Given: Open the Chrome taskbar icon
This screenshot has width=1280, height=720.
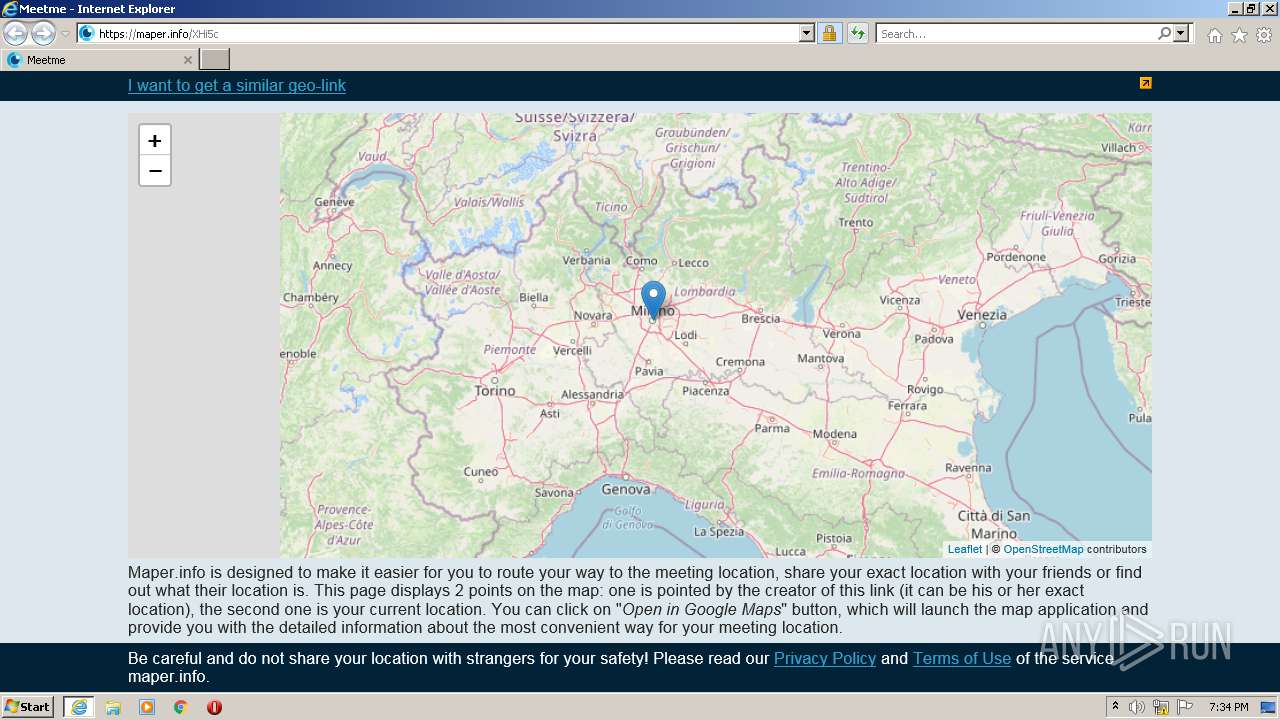Looking at the screenshot, I should coord(181,707).
